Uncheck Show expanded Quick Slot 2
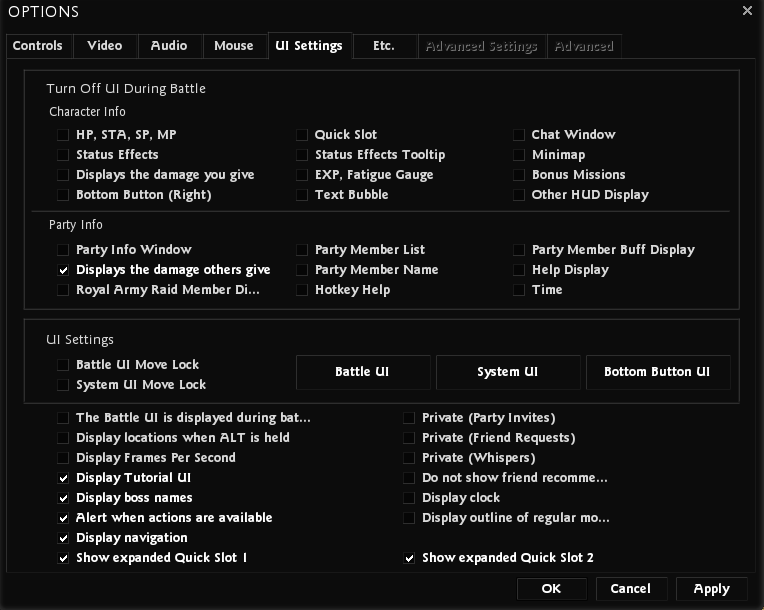The image size is (764, 610). point(409,558)
